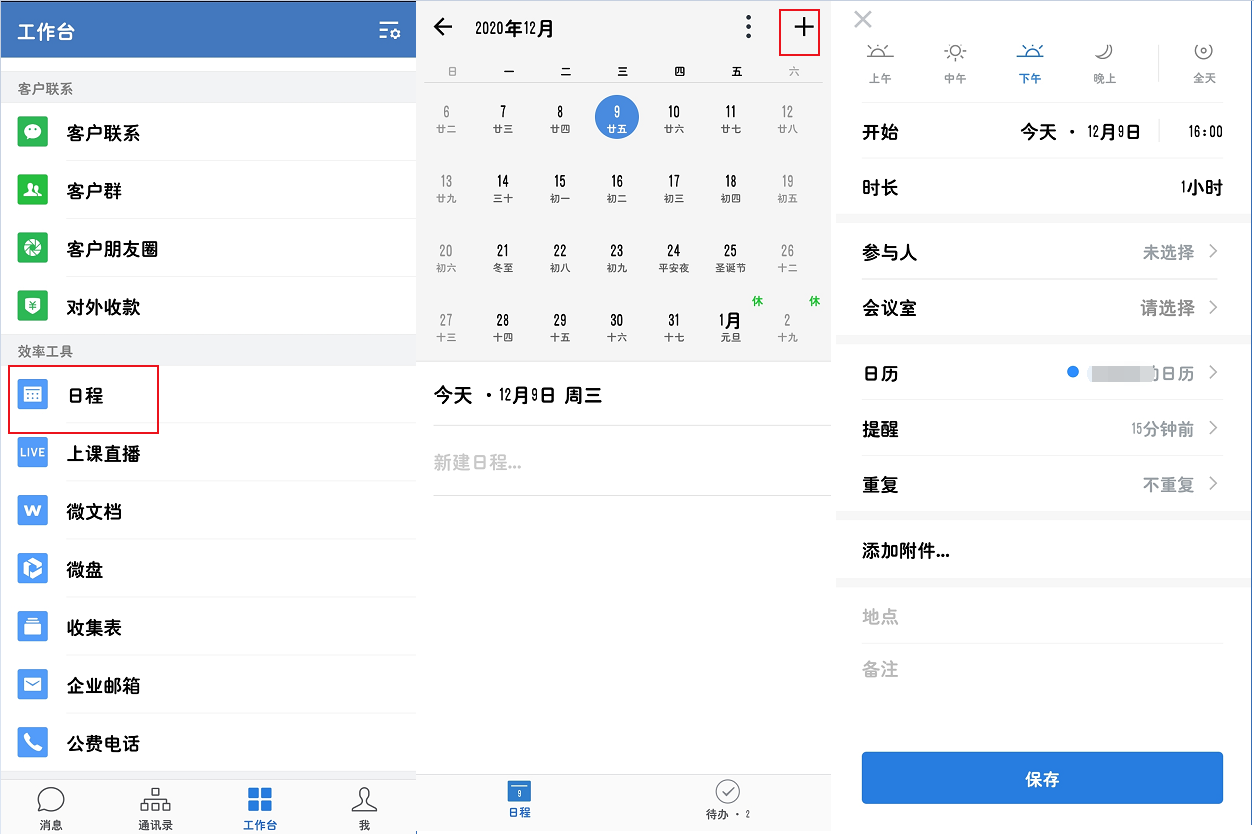Select 上午 morning time period
This screenshot has width=1254, height=834.
pos(880,63)
